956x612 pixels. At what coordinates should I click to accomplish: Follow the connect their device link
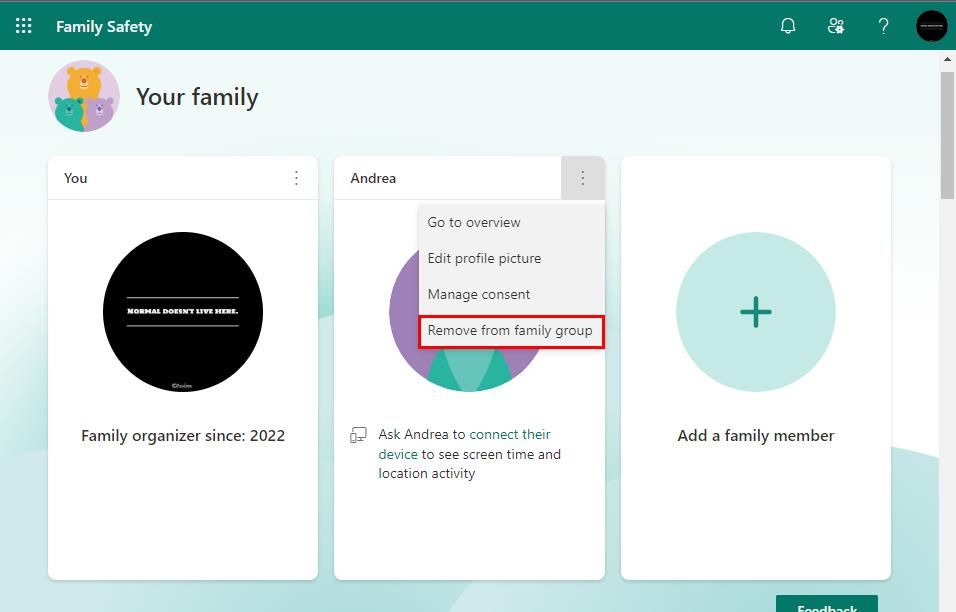465,444
